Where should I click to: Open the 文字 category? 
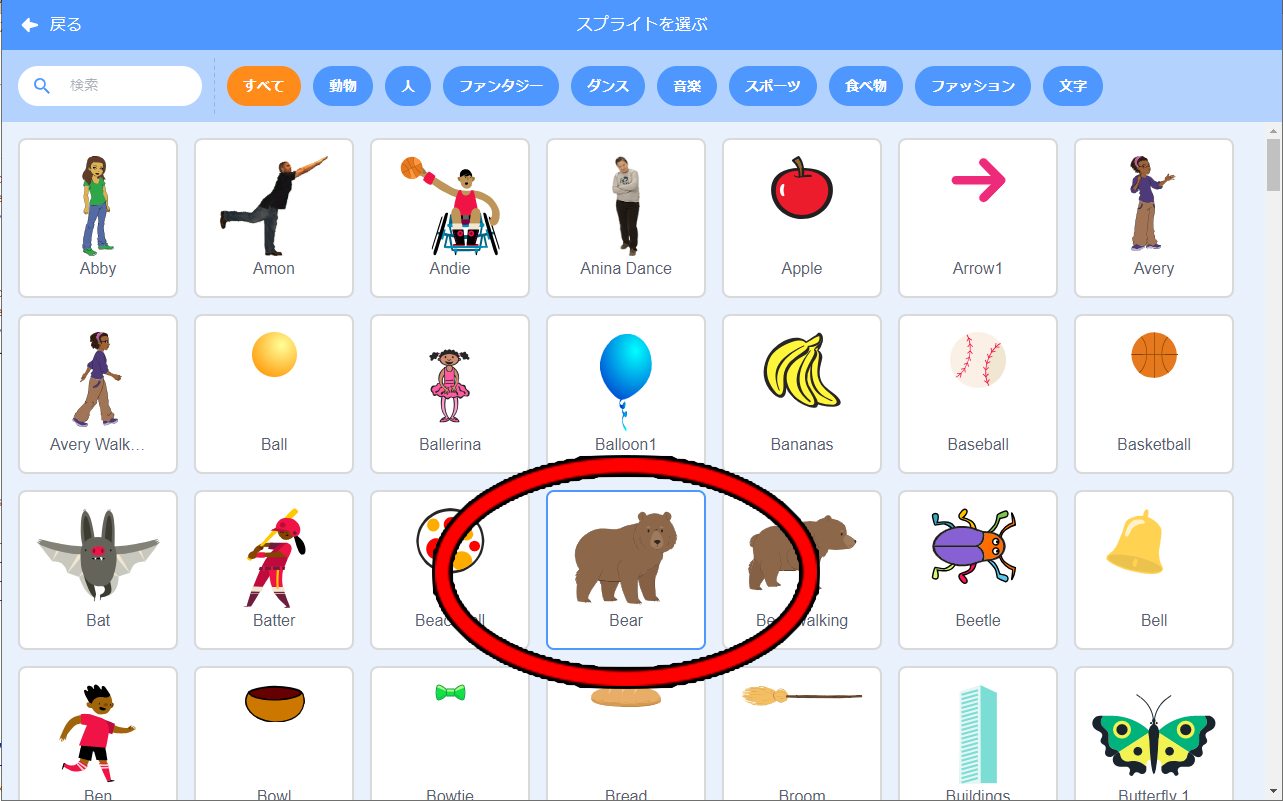coord(1073,86)
